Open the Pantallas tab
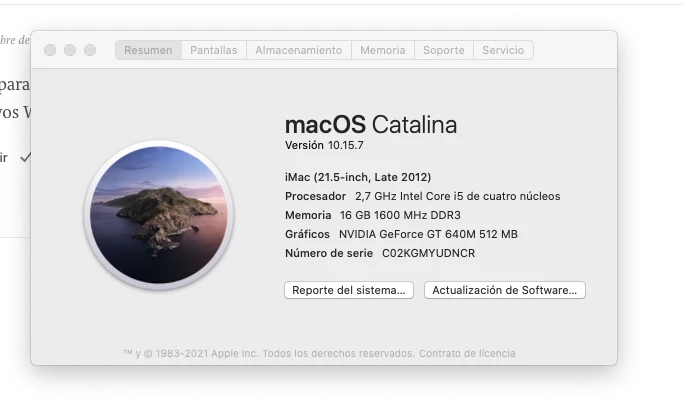 214,50
